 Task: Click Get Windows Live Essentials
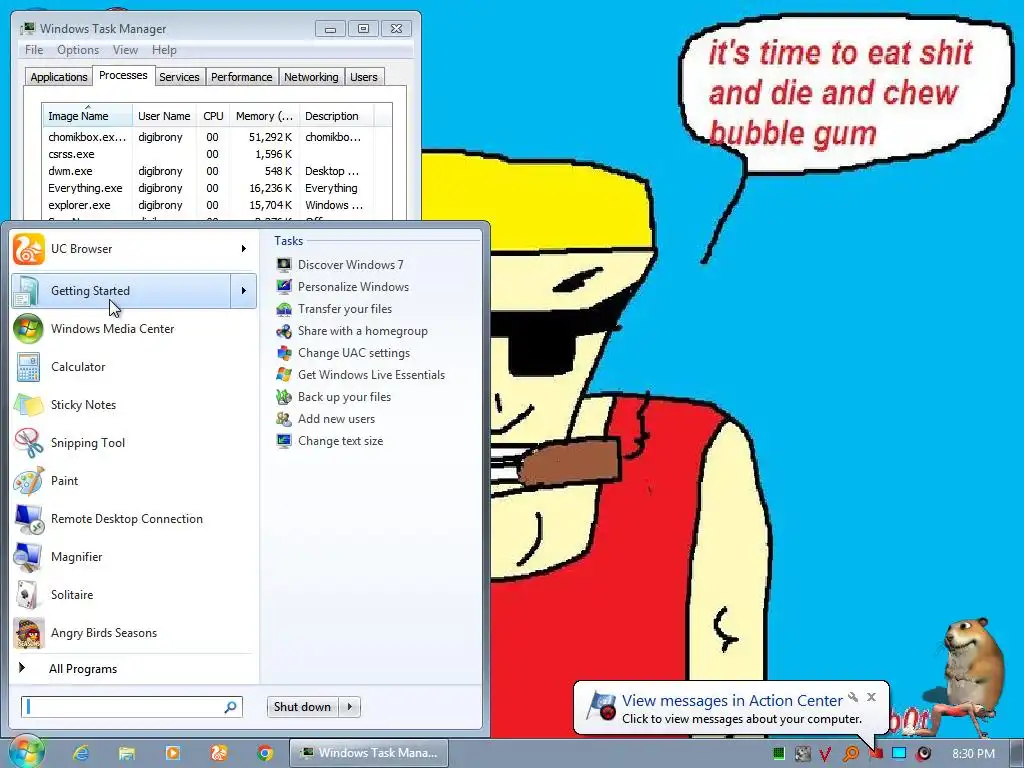pyautogui.click(x=360, y=375)
